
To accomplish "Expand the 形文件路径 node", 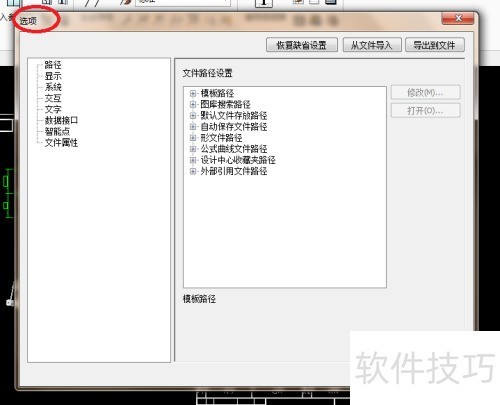I will (193, 138).
